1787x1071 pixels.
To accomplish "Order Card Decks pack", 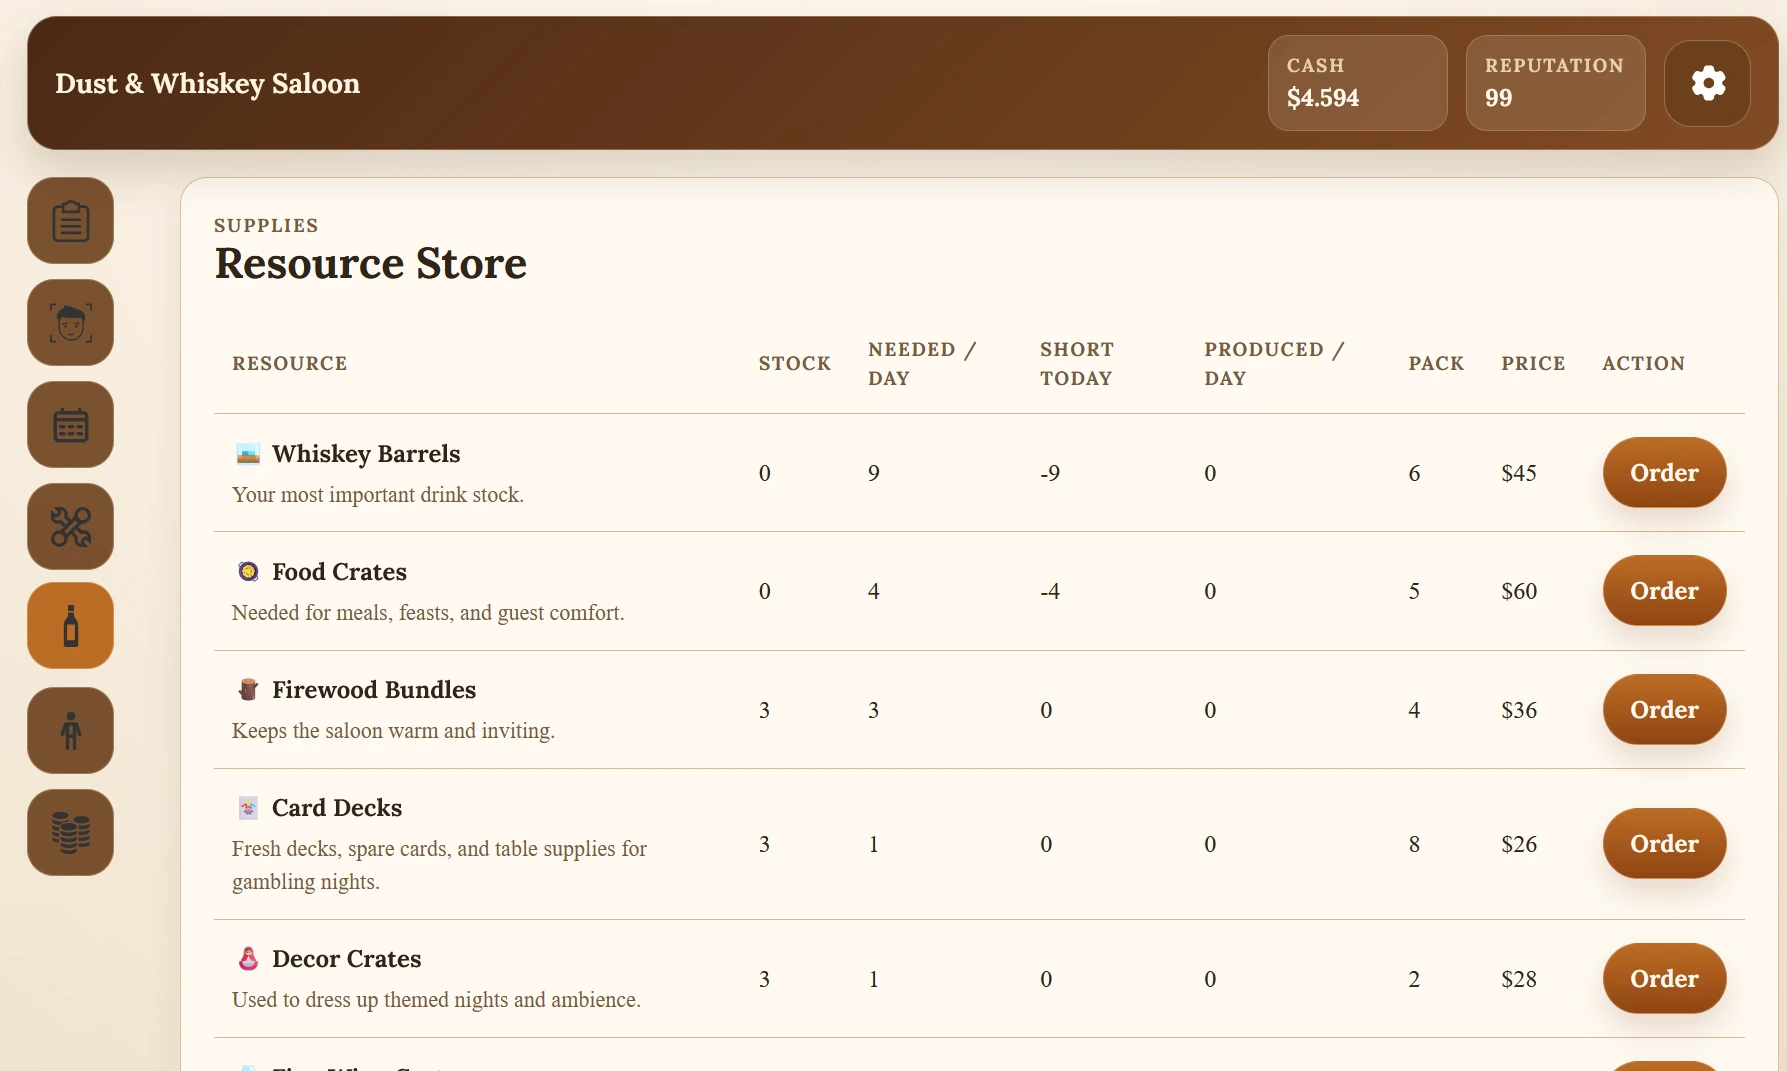I will [x=1664, y=843].
